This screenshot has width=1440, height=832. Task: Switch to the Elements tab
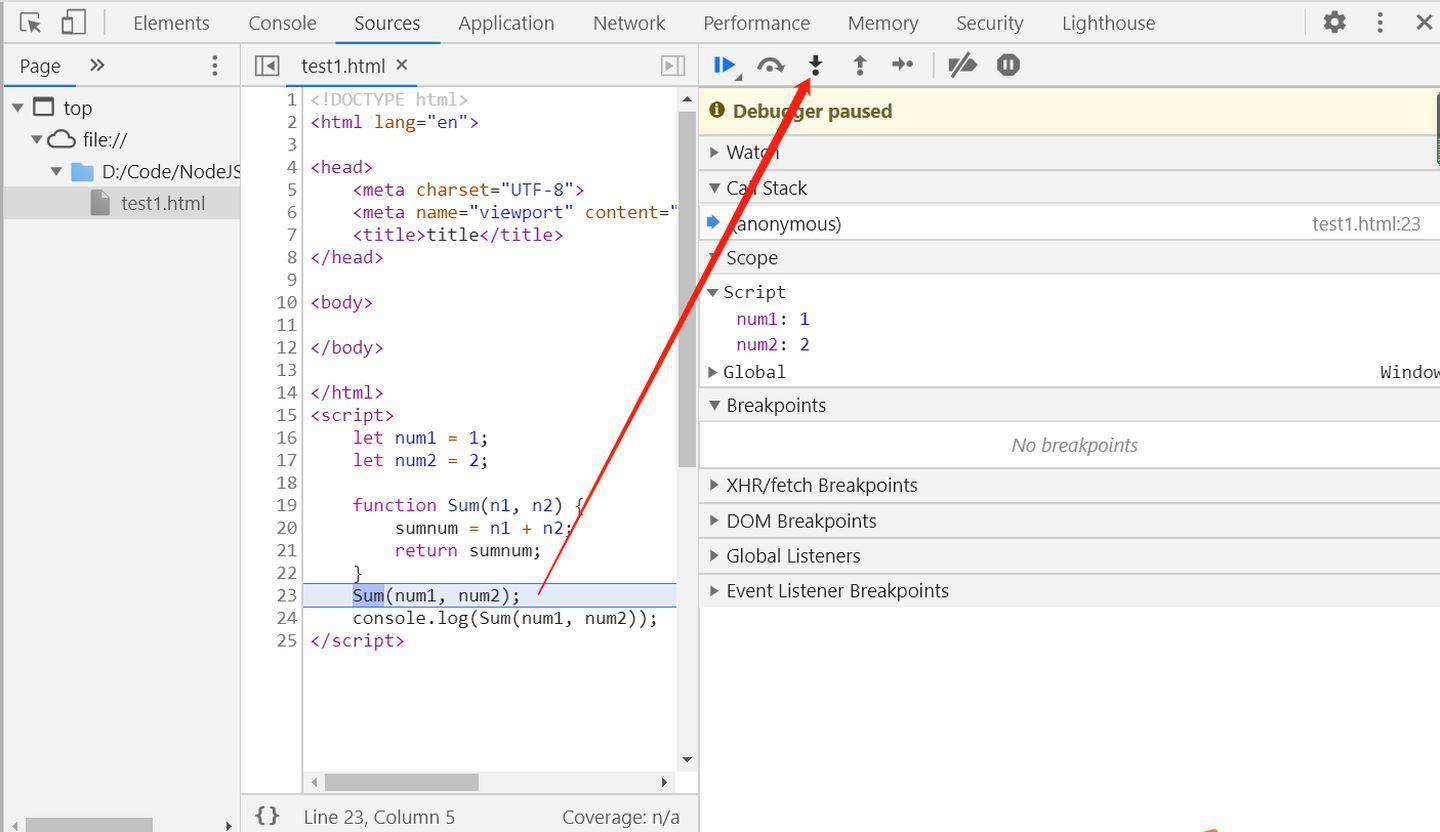(171, 23)
